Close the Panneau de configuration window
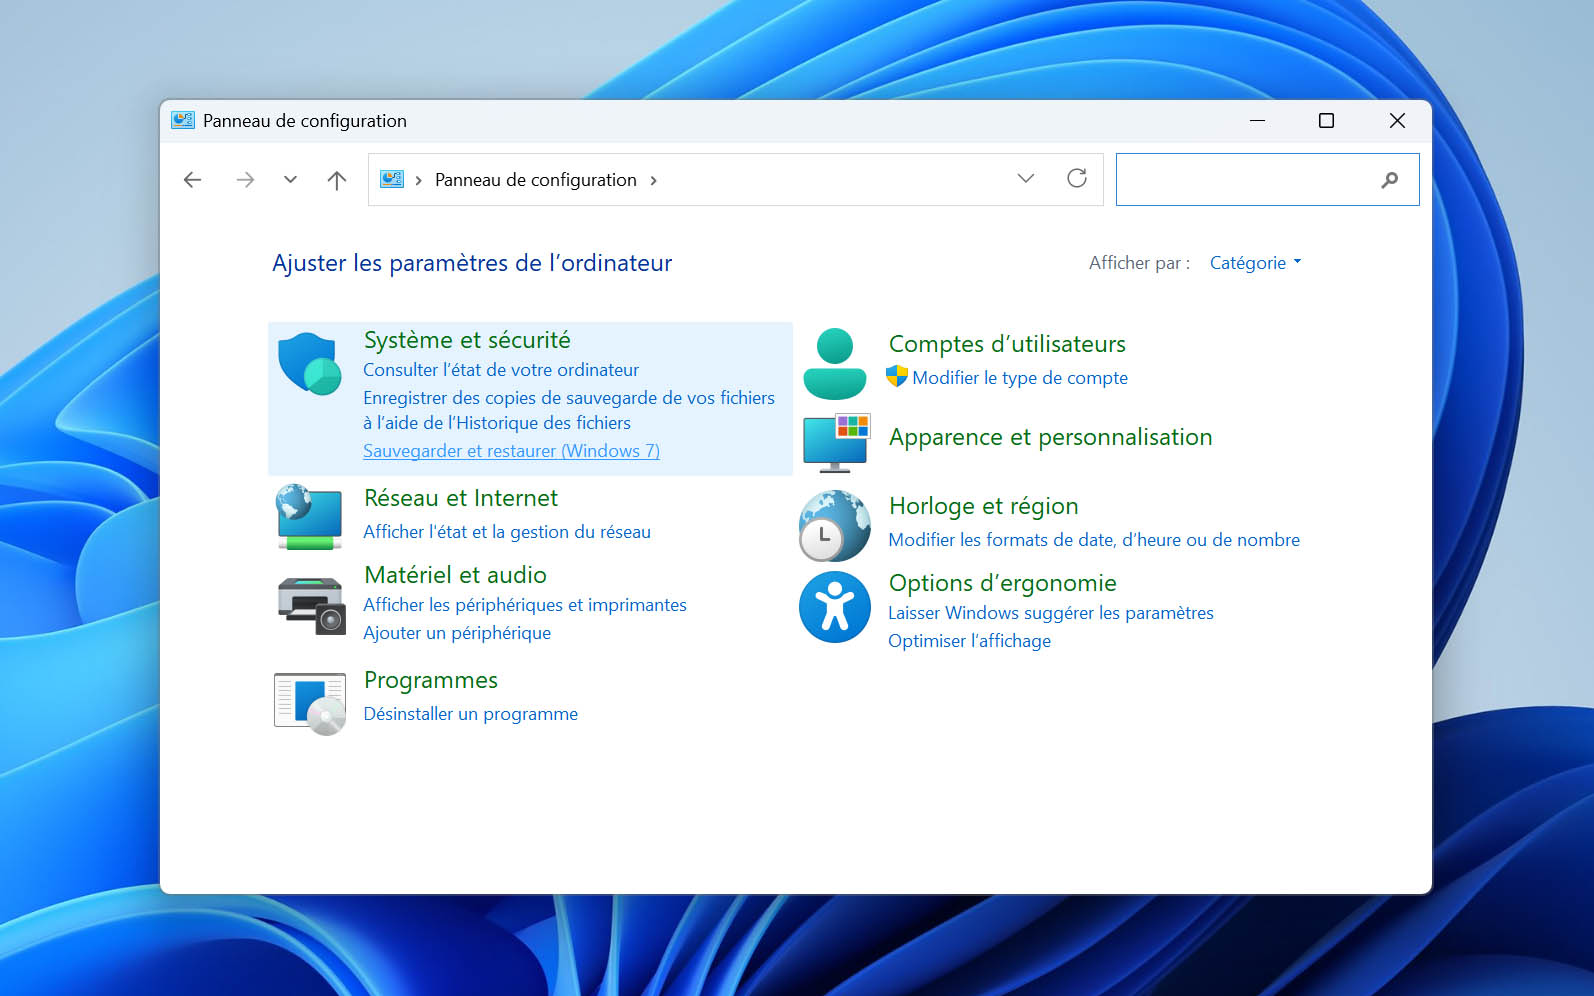Screen dimensions: 1594x996 (x=1397, y=120)
